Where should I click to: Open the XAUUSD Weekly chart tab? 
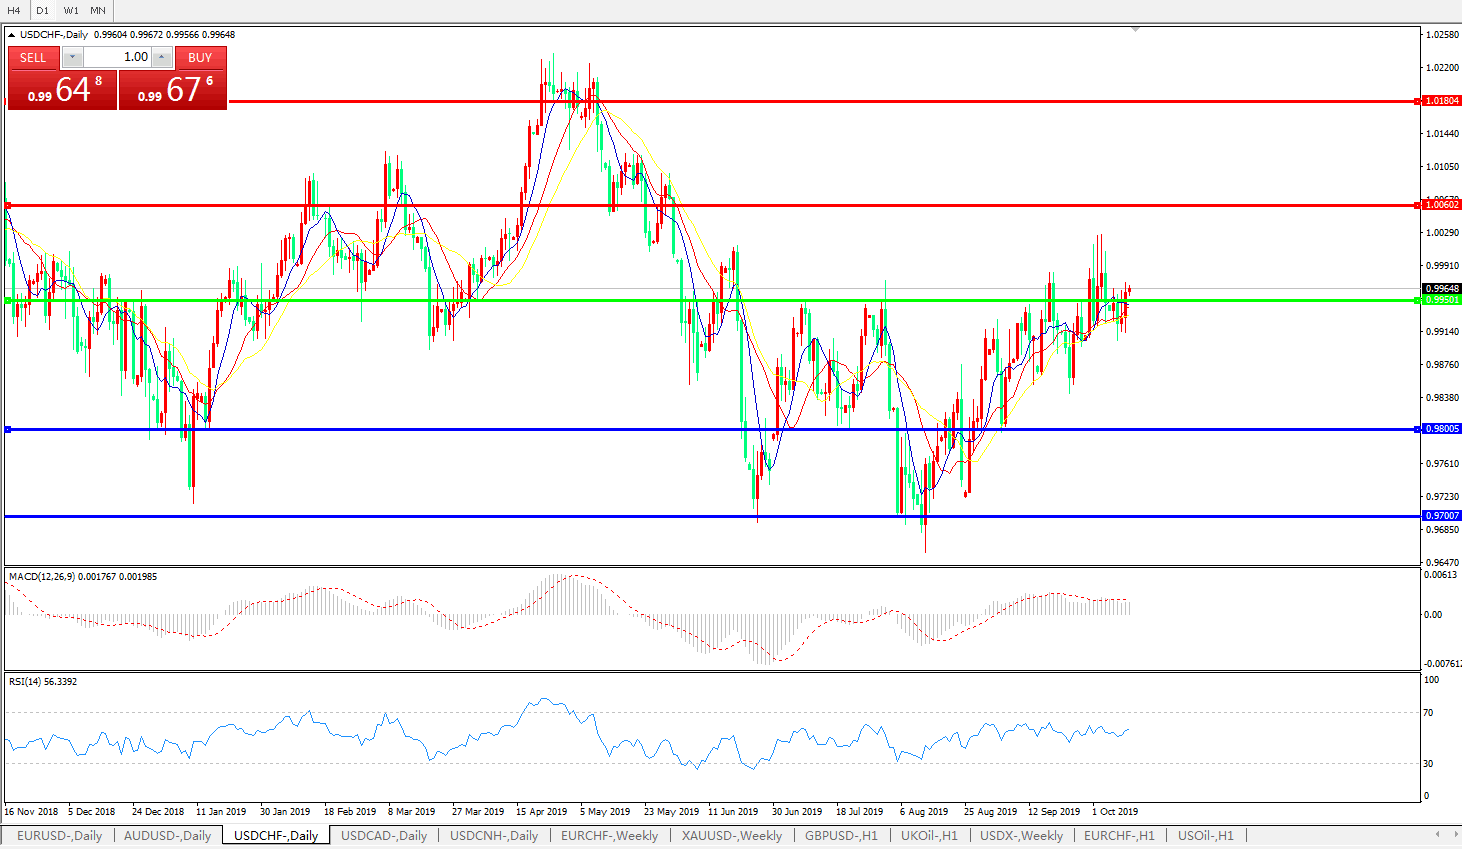click(731, 836)
